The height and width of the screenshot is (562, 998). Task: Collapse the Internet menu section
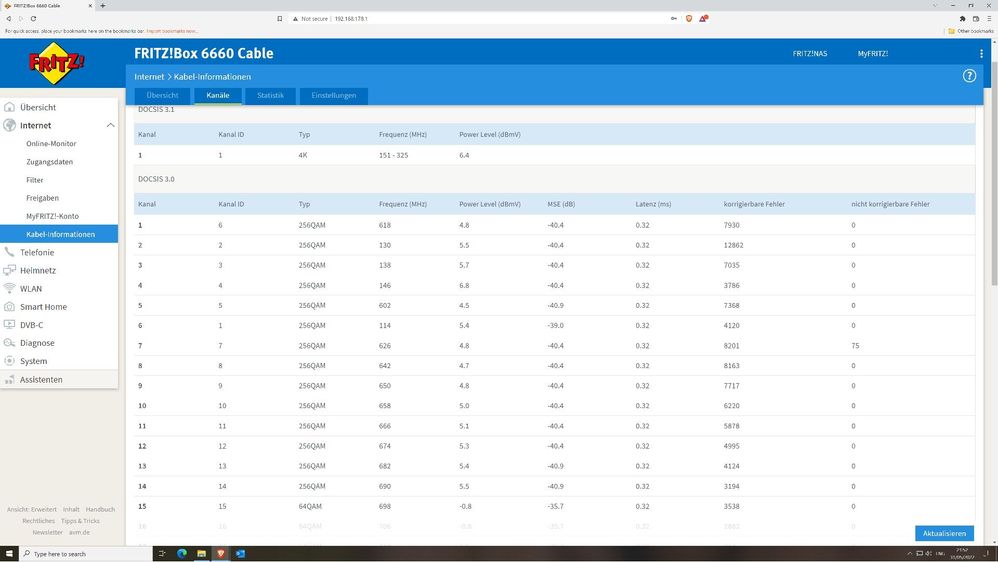(x=110, y=126)
